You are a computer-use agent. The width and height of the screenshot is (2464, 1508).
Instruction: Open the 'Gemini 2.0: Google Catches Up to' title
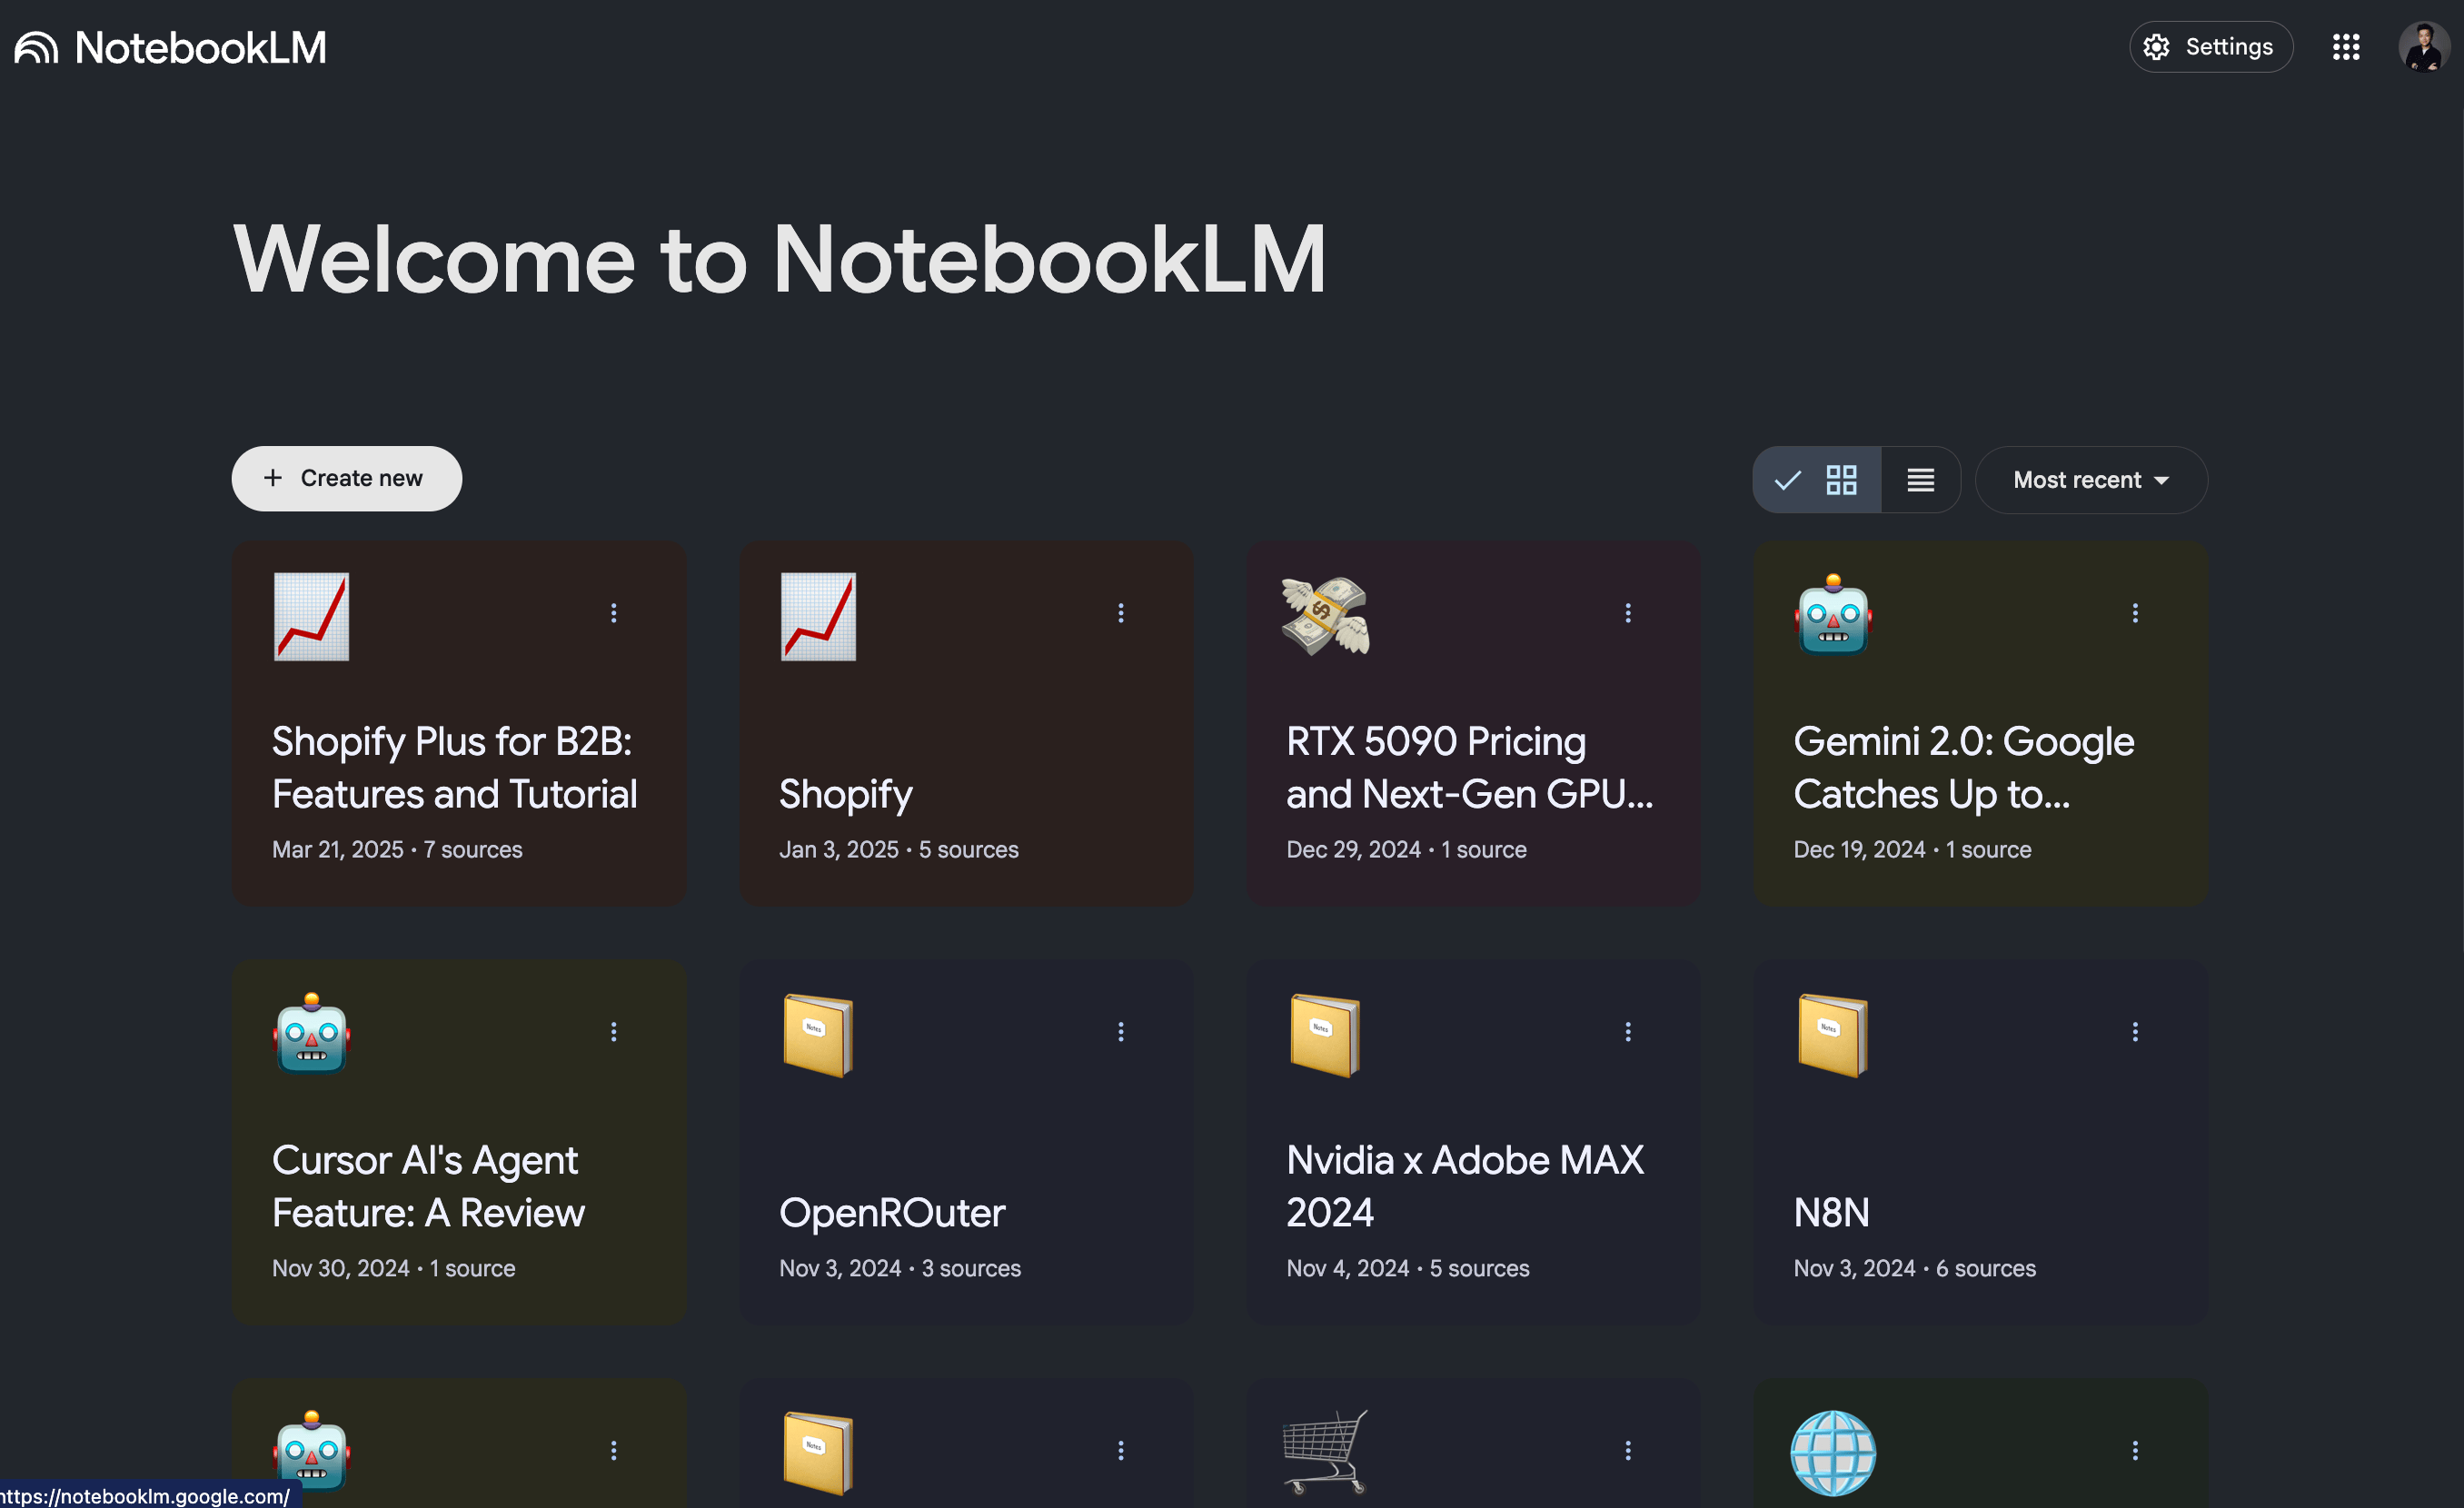pos(1964,767)
